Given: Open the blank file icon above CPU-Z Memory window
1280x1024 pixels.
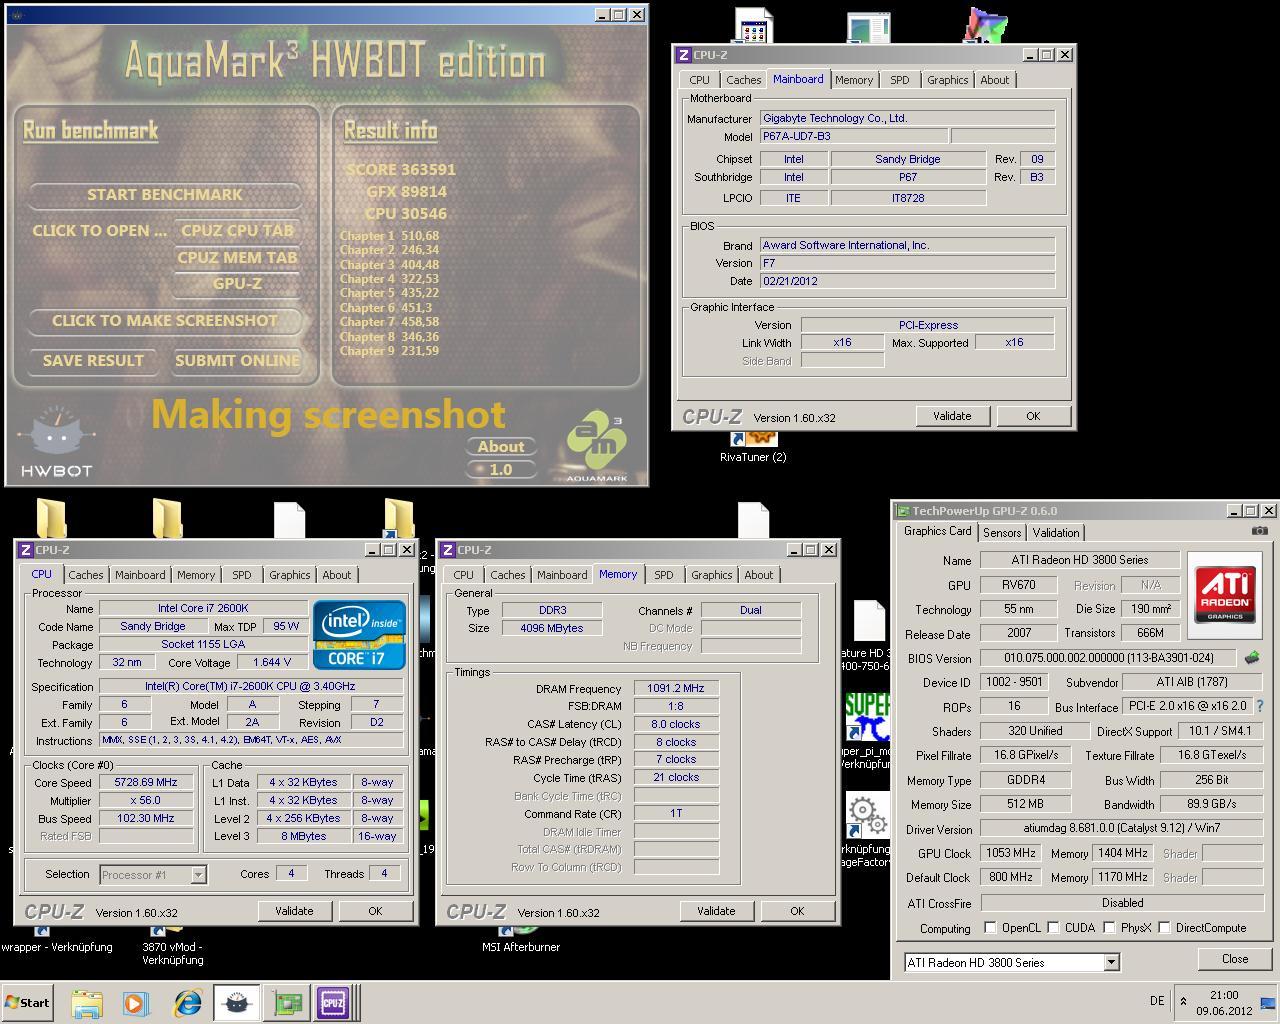Looking at the screenshot, I should pos(754,520).
